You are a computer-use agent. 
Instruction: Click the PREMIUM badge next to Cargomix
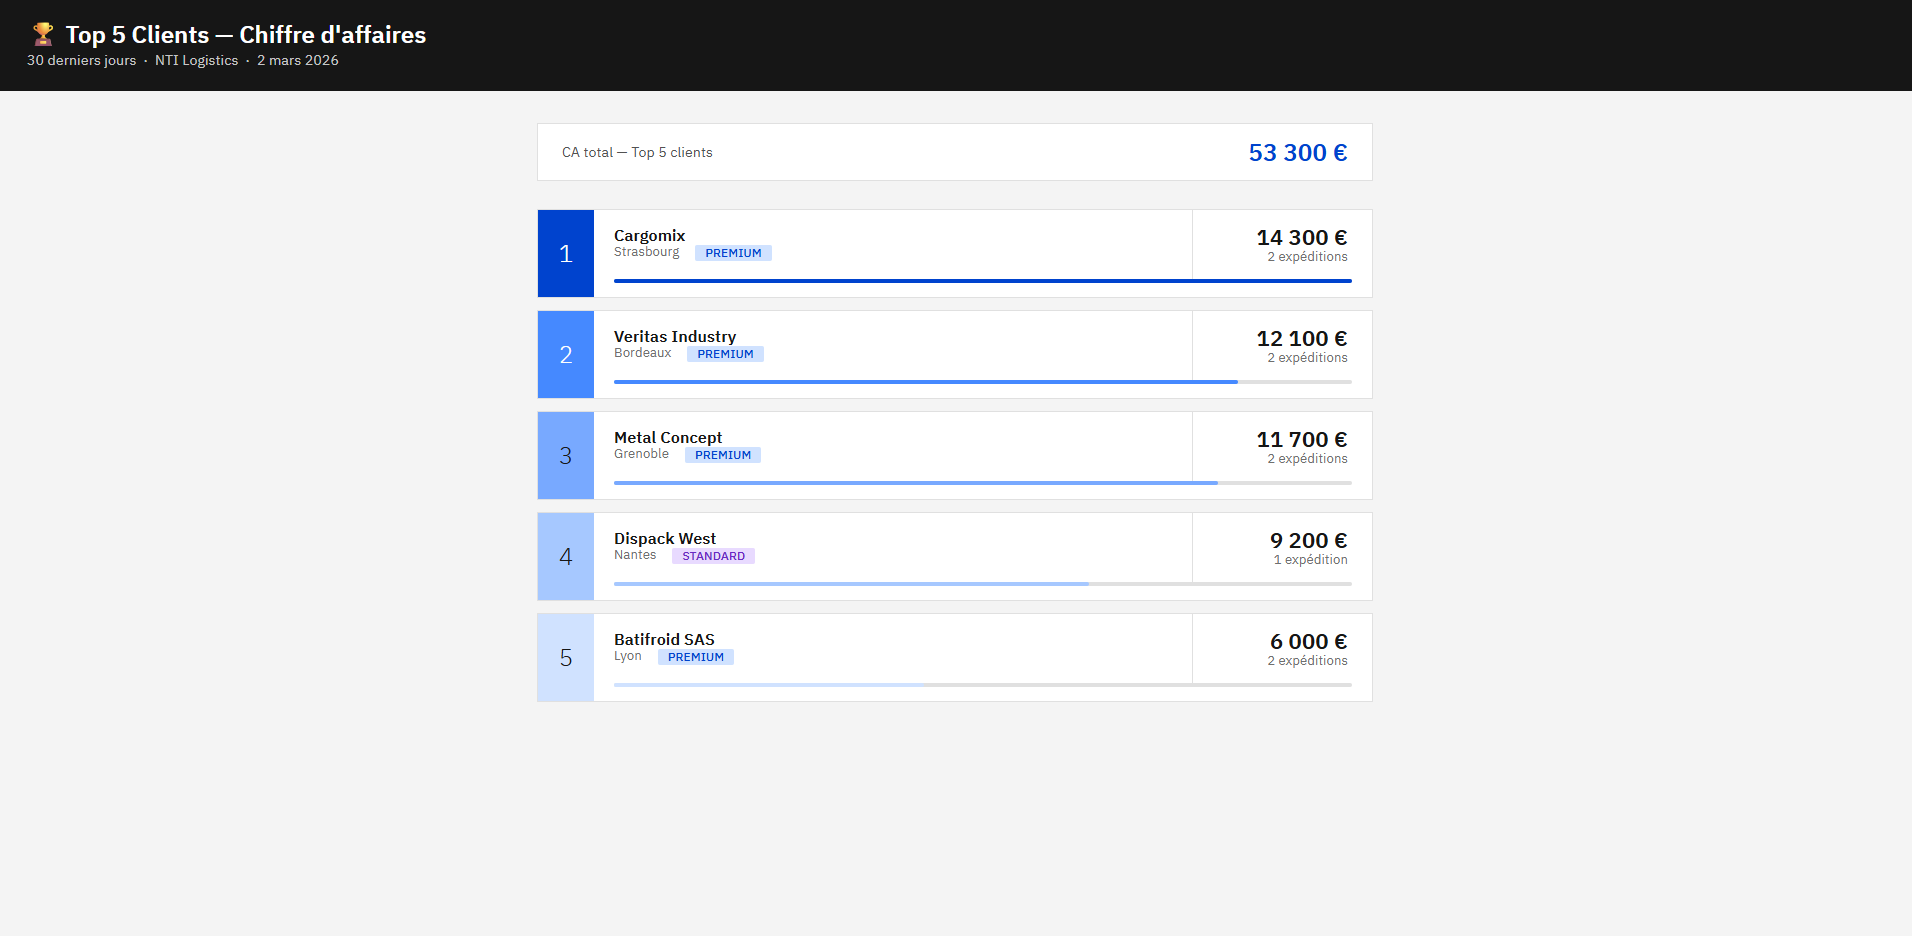click(x=733, y=252)
